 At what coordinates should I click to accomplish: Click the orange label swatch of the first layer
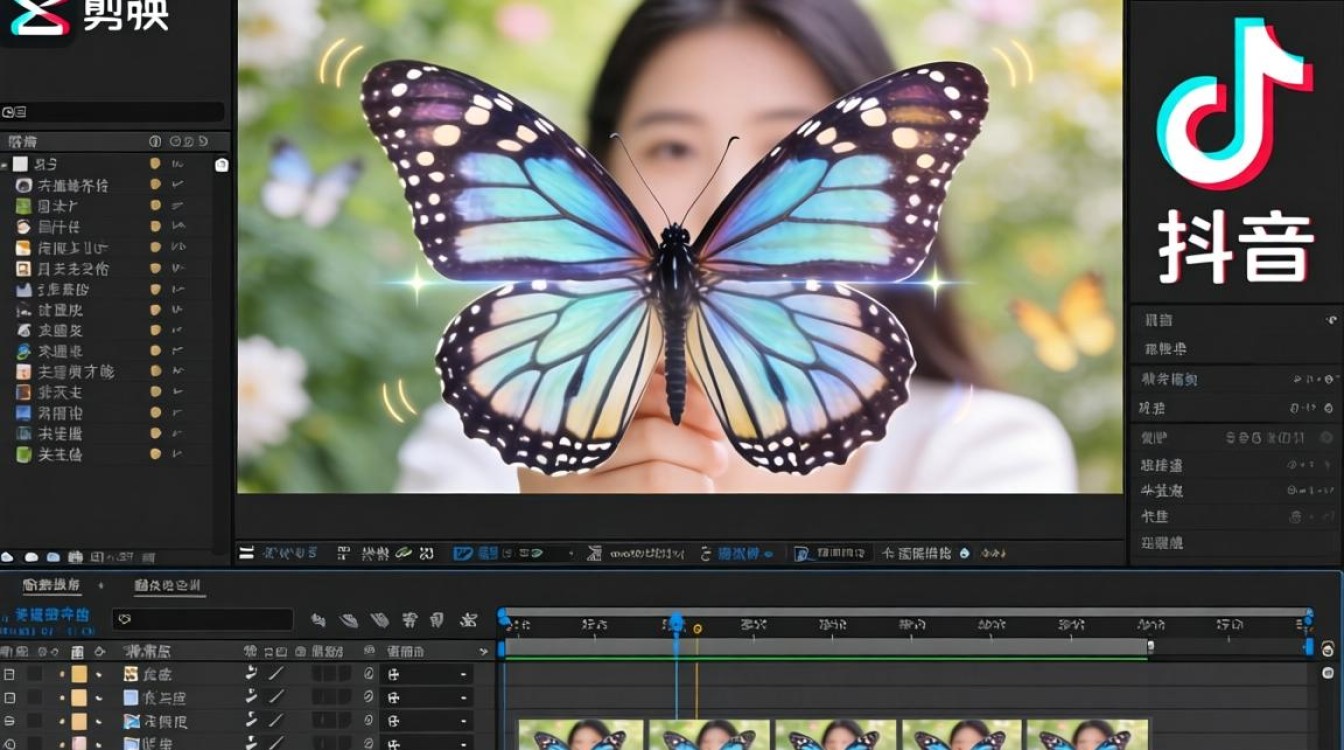click(79, 675)
